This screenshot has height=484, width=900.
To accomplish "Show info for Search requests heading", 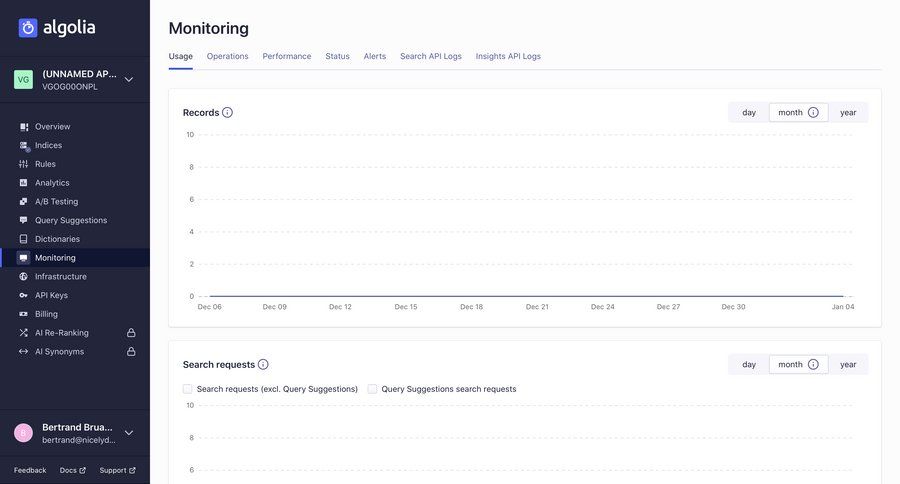I will [x=263, y=365].
